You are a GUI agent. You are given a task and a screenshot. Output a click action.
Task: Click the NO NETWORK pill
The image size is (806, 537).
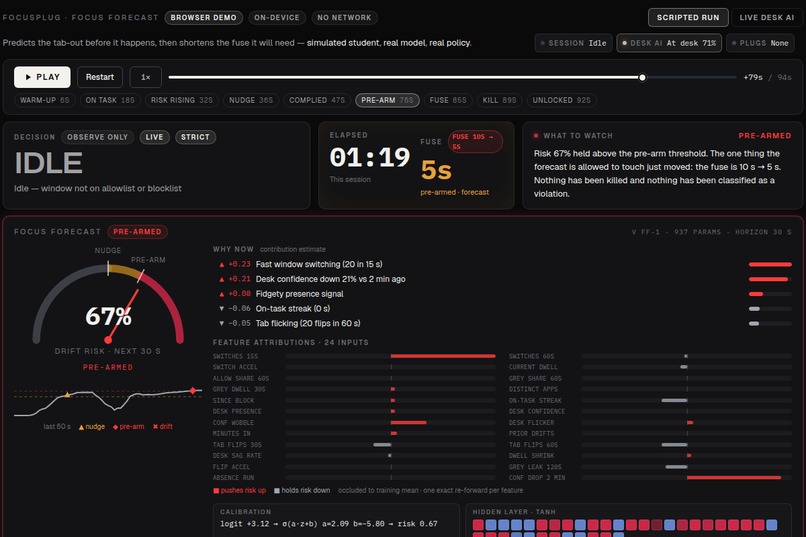point(344,17)
